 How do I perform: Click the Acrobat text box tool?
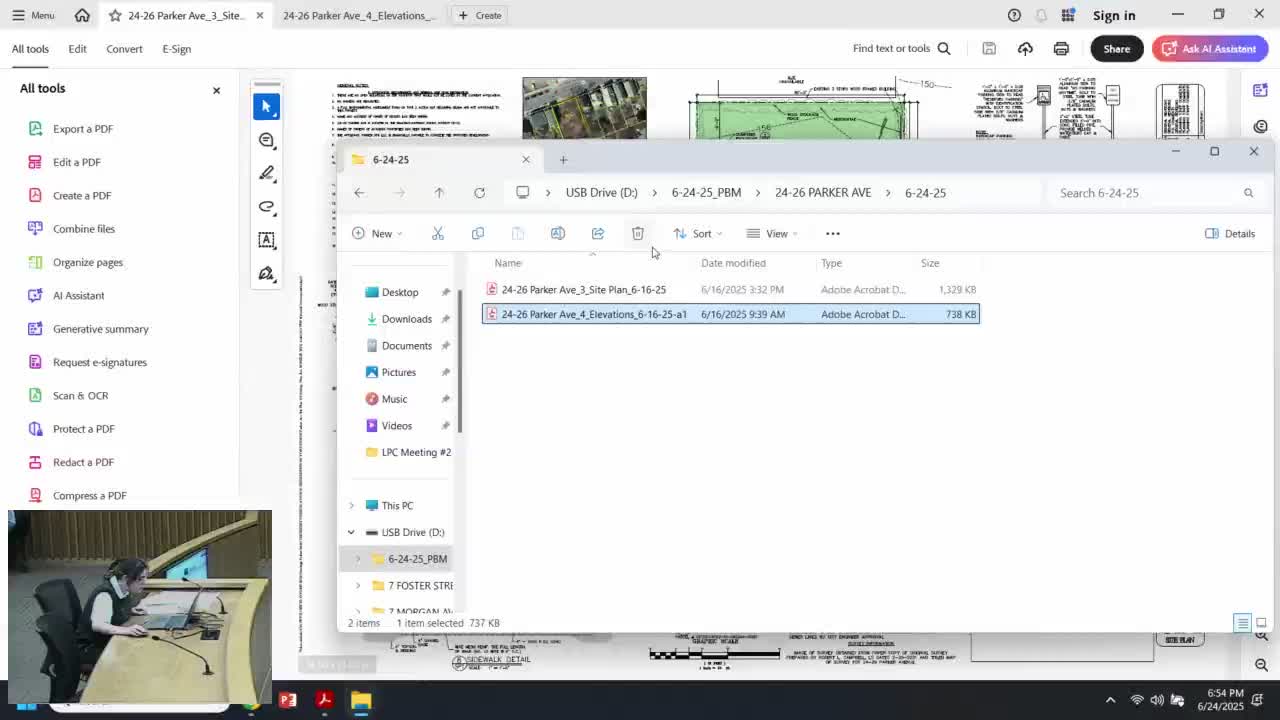tap(266, 240)
